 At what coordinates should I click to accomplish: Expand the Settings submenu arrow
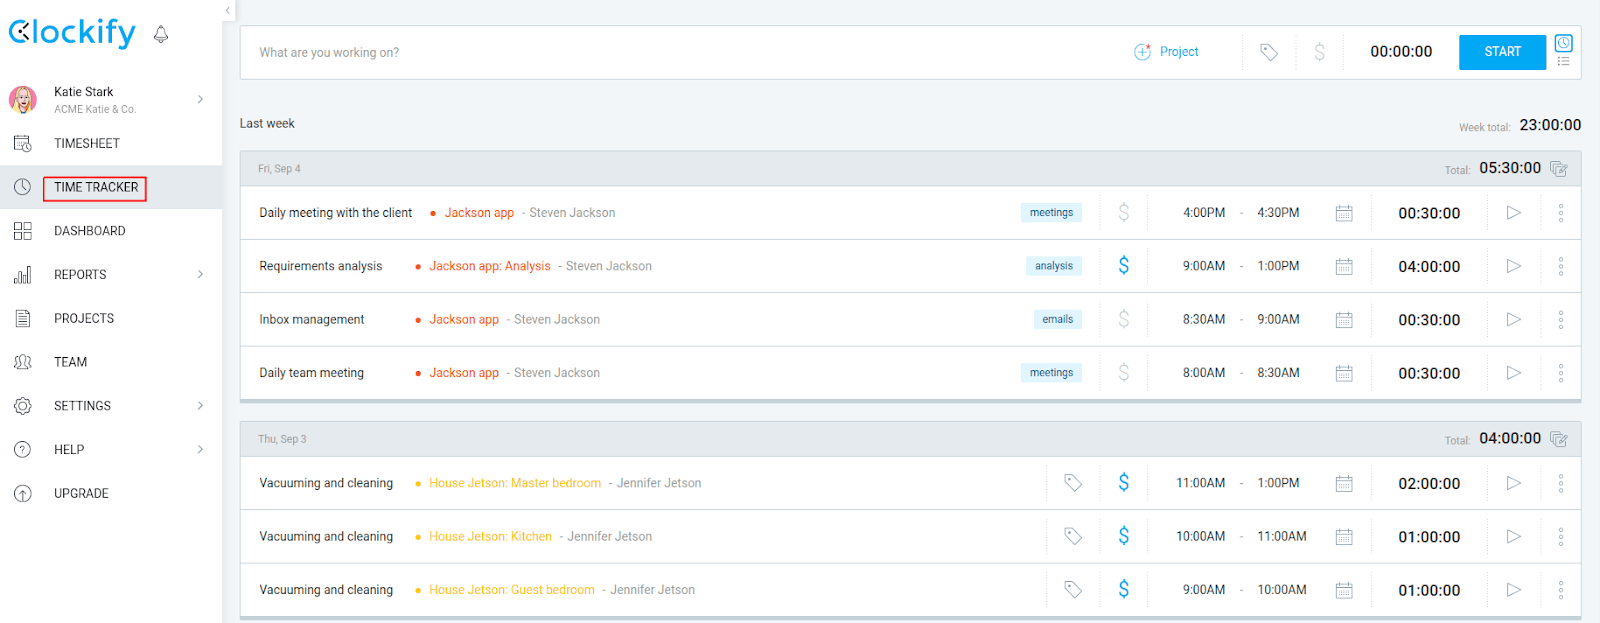[x=200, y=405]
